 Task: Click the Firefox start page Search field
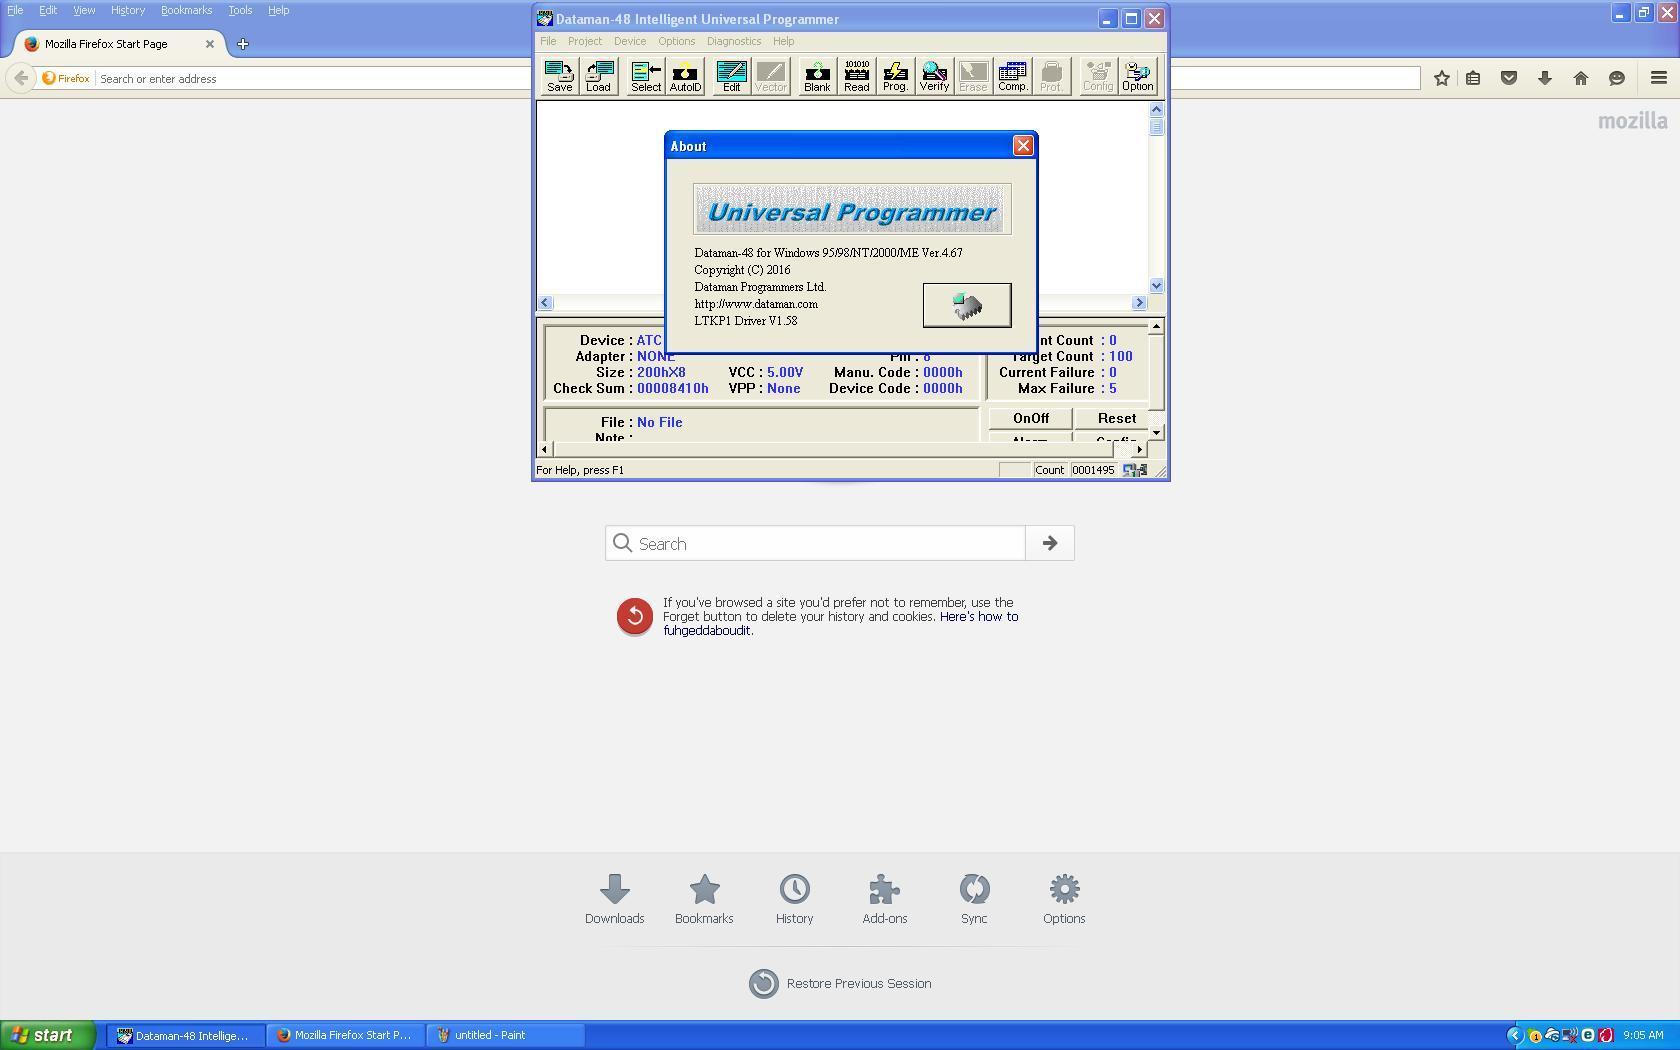click(815, 544)
